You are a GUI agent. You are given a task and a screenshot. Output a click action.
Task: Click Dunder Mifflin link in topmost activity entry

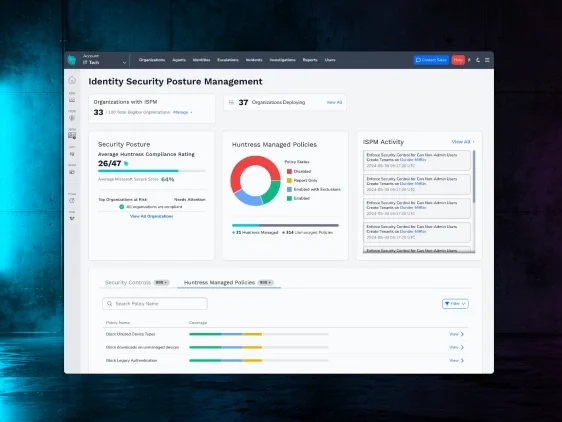(413, 160)
